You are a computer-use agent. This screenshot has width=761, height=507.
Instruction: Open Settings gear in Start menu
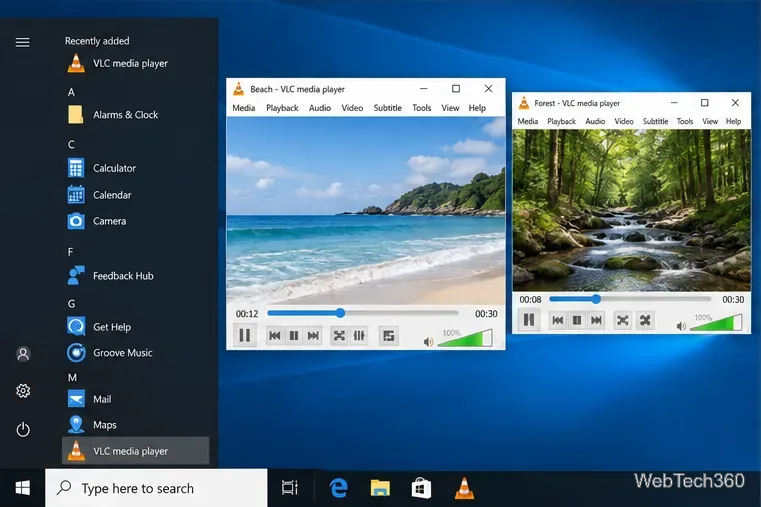(23, 391)
